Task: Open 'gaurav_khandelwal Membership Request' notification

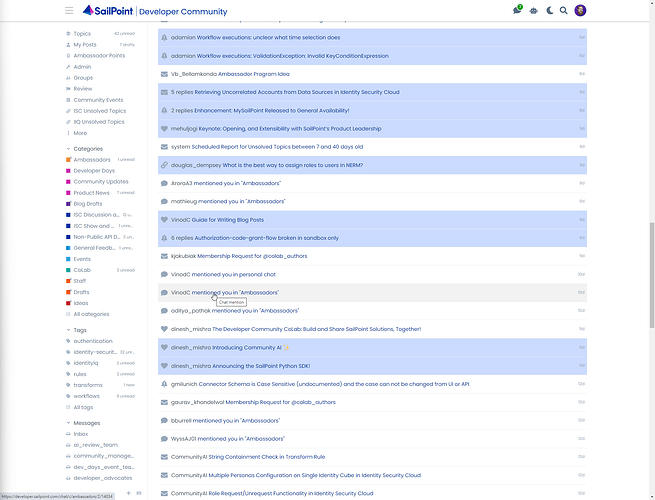Action: point(372,402)
